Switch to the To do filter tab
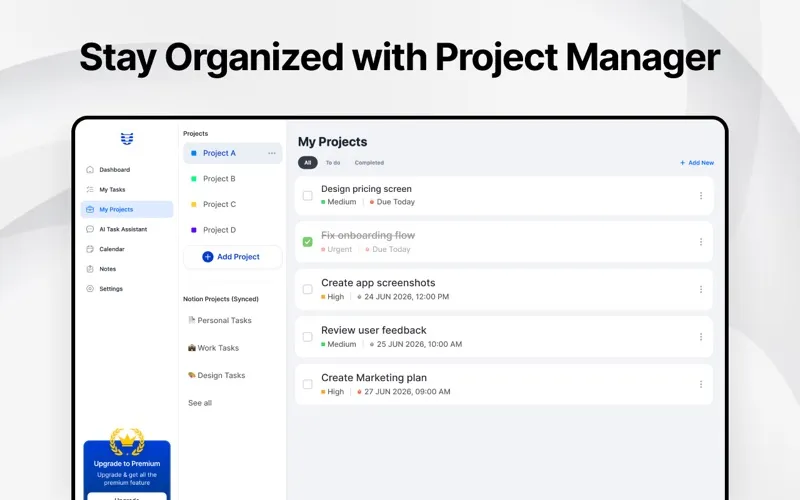This screenshot has height=500, width=800. click(x=333, y=163)
